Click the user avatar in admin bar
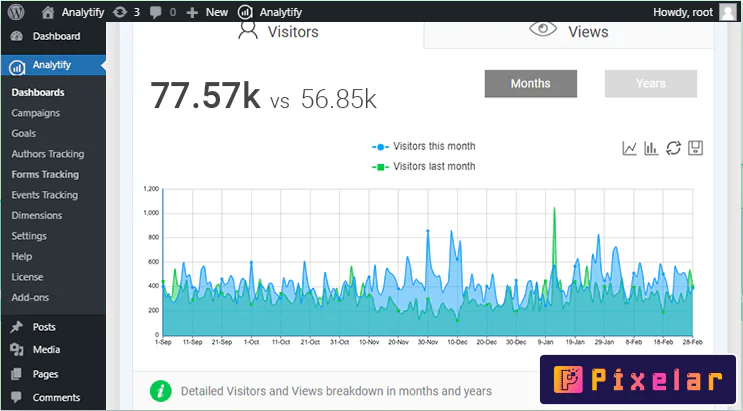743x411 pixels. [x=727, y=12]
